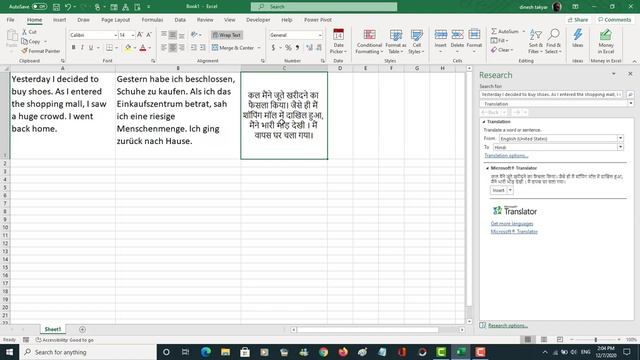This screenshot has width=640, height=360.
Task: Click the Accounting dollar format icon
Action: tap(273, 48)
